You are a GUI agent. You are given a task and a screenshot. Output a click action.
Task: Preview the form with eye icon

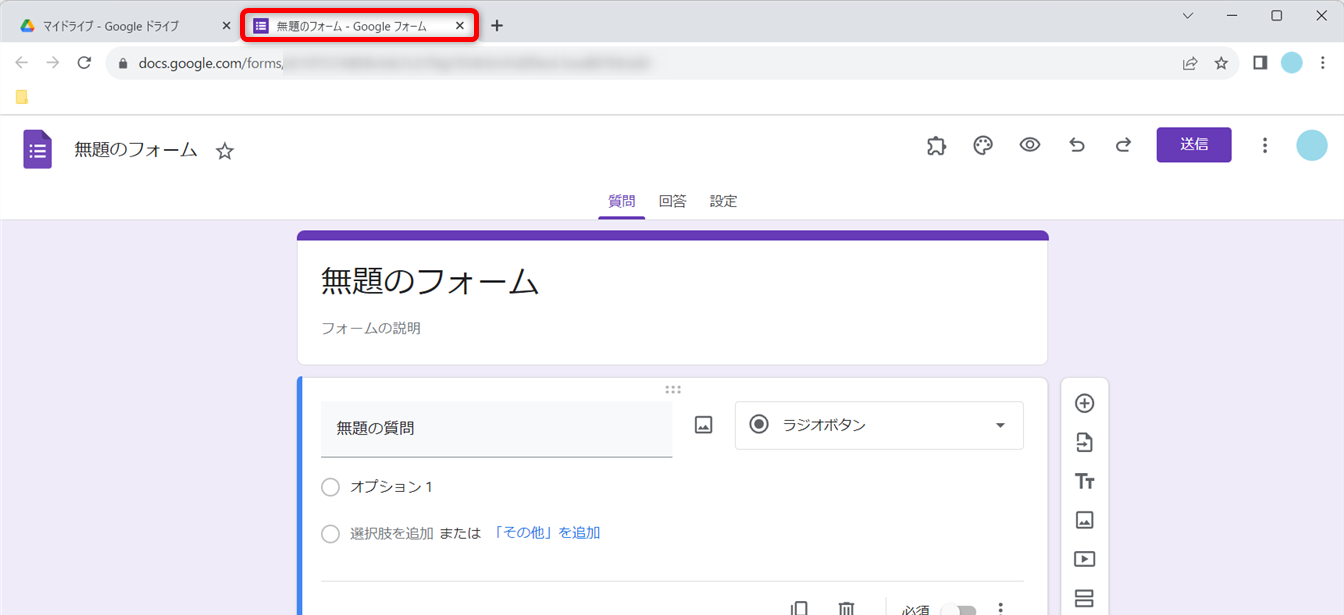[x=1030, y=145]
